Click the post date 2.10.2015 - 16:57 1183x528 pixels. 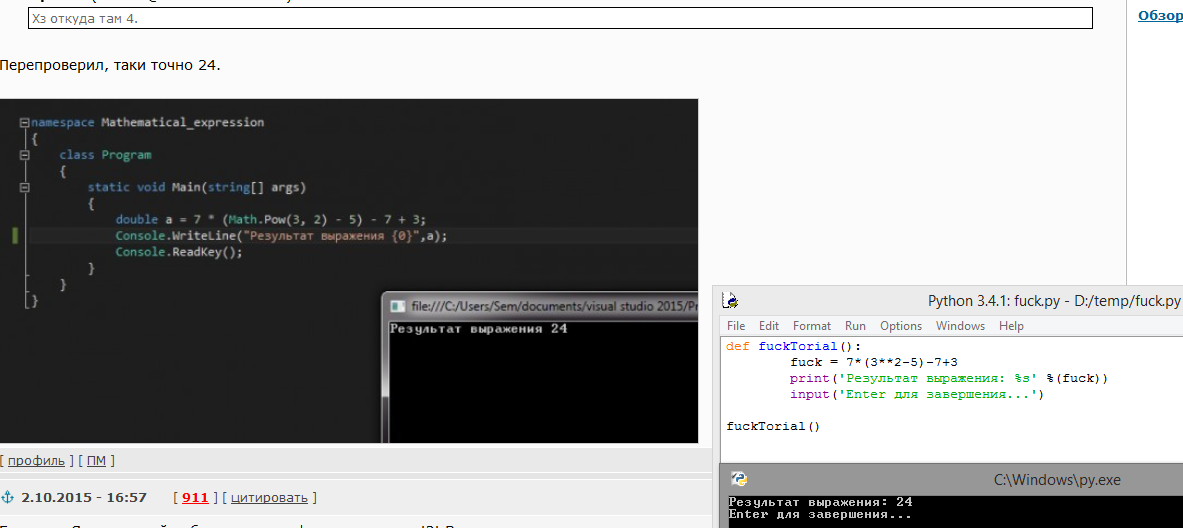(84, 497)
